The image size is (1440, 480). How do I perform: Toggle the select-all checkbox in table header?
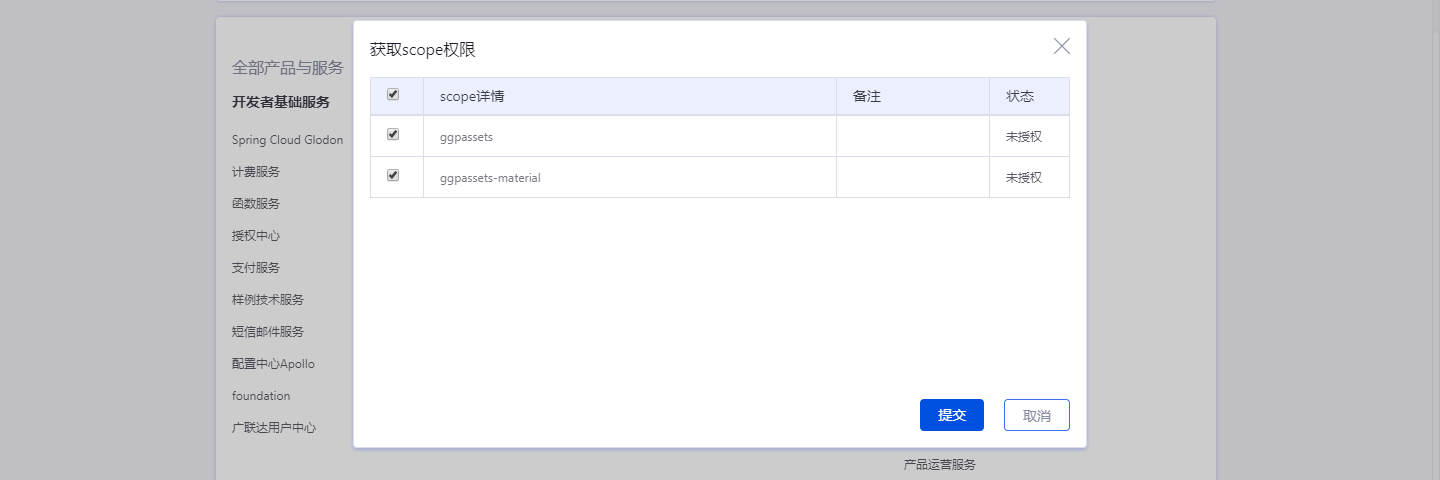click(x=393, y=94)
